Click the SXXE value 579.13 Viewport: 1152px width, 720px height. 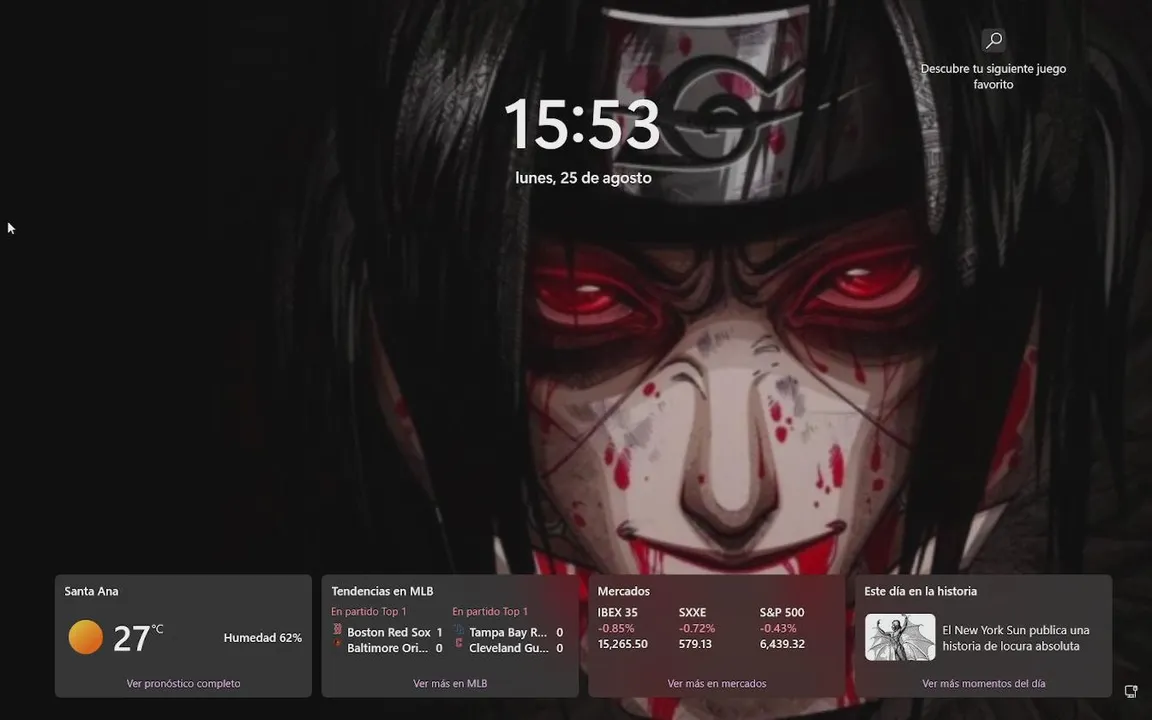tap(695, 644)
